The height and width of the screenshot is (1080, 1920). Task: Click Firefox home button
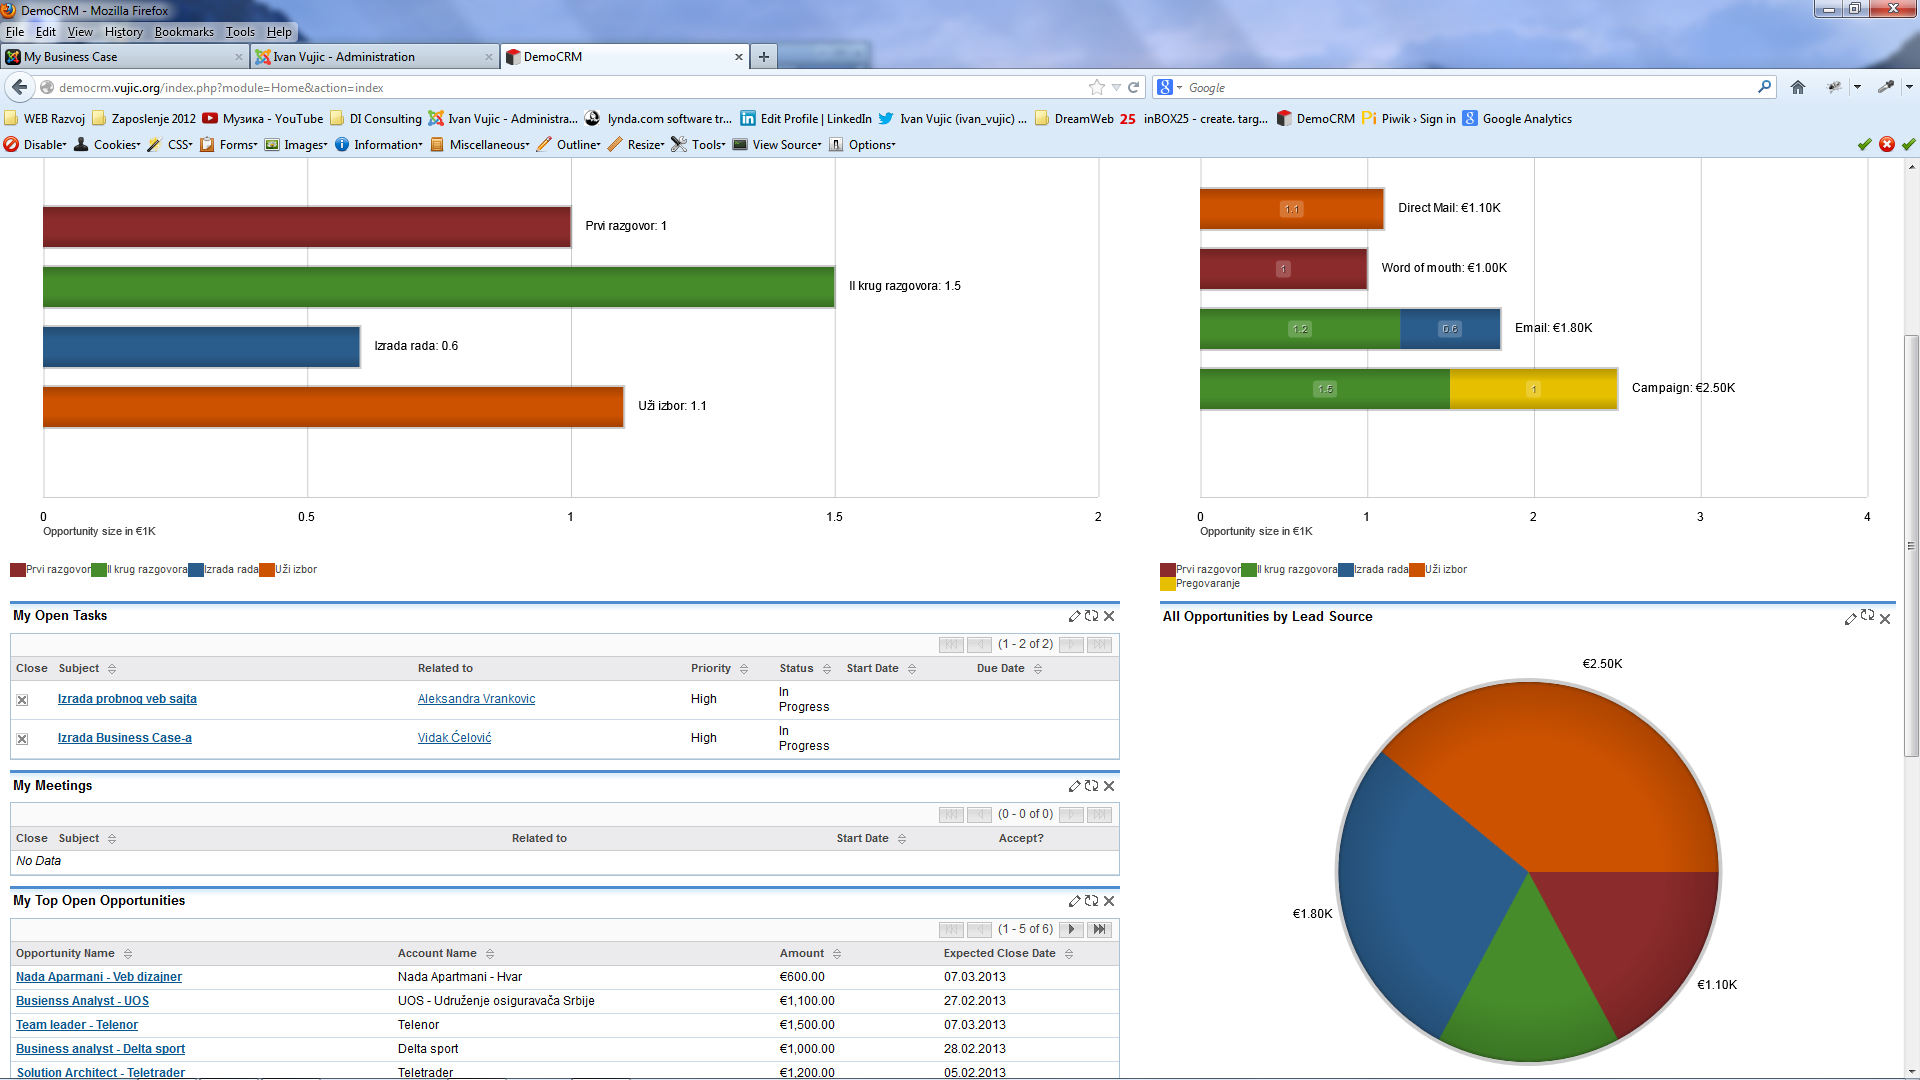[x=1798, y=87]
